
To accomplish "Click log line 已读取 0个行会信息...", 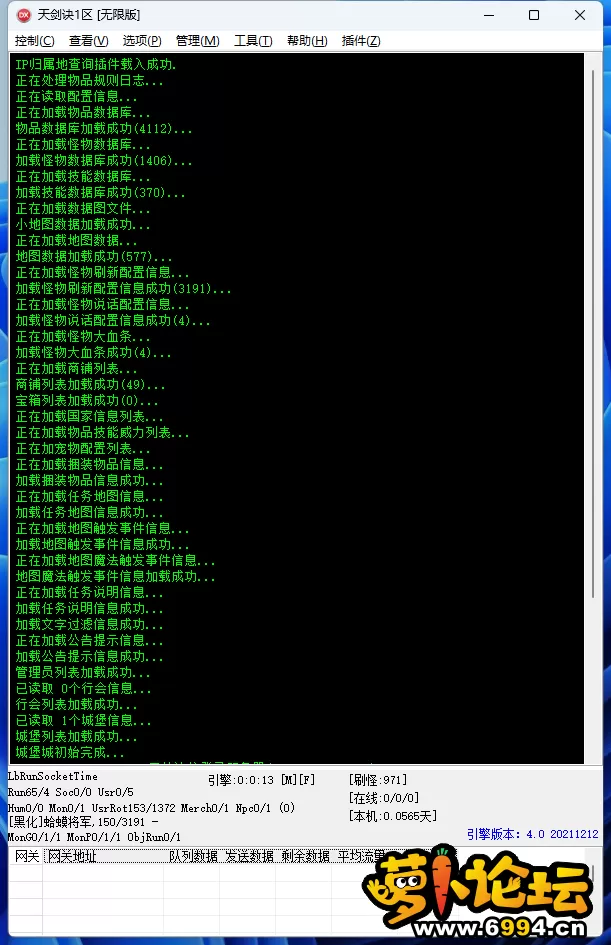I will tap(83, 688).
